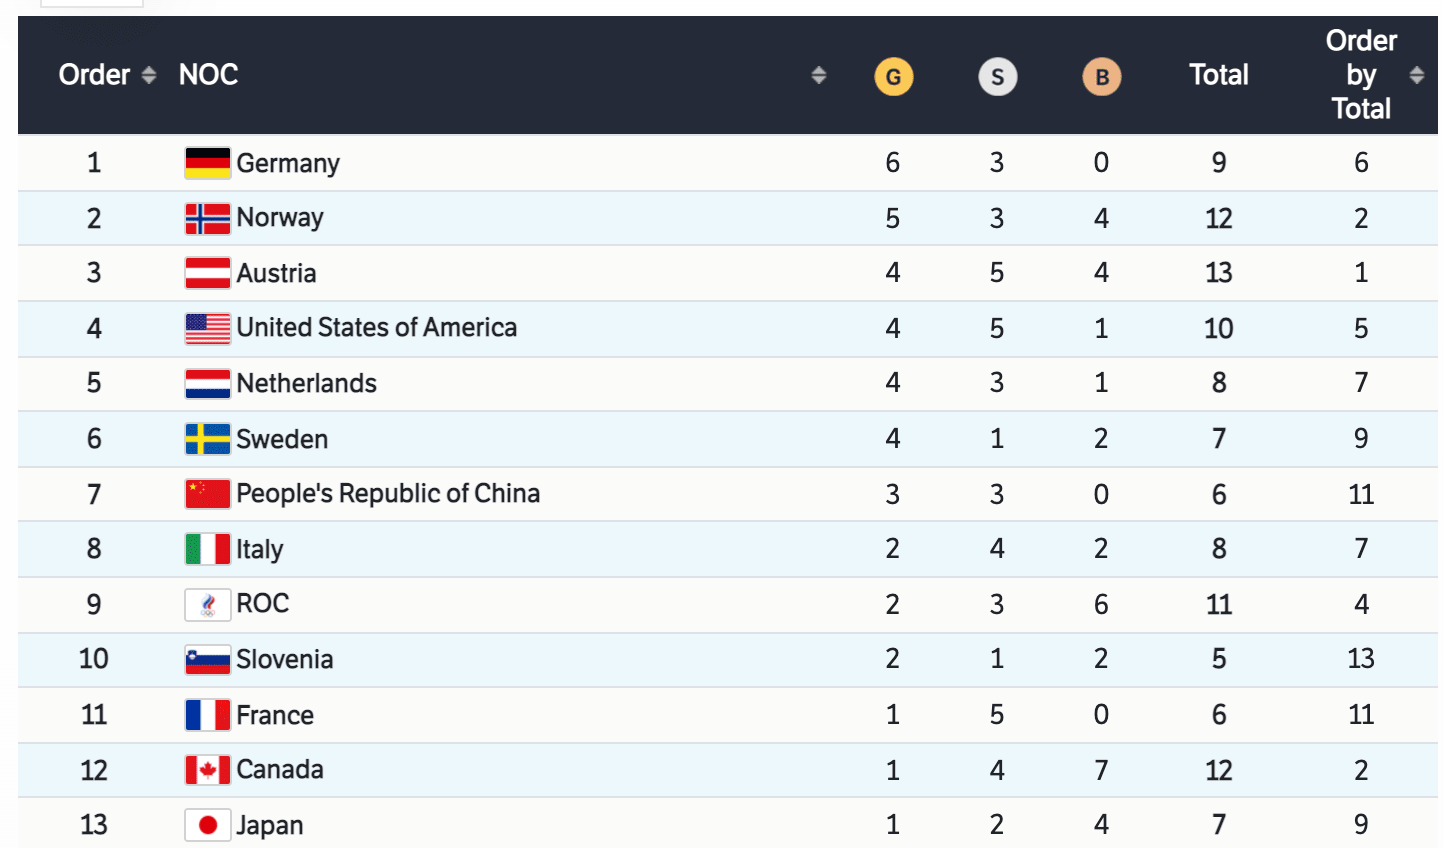Click the Canada flag icon

[208, 770]
